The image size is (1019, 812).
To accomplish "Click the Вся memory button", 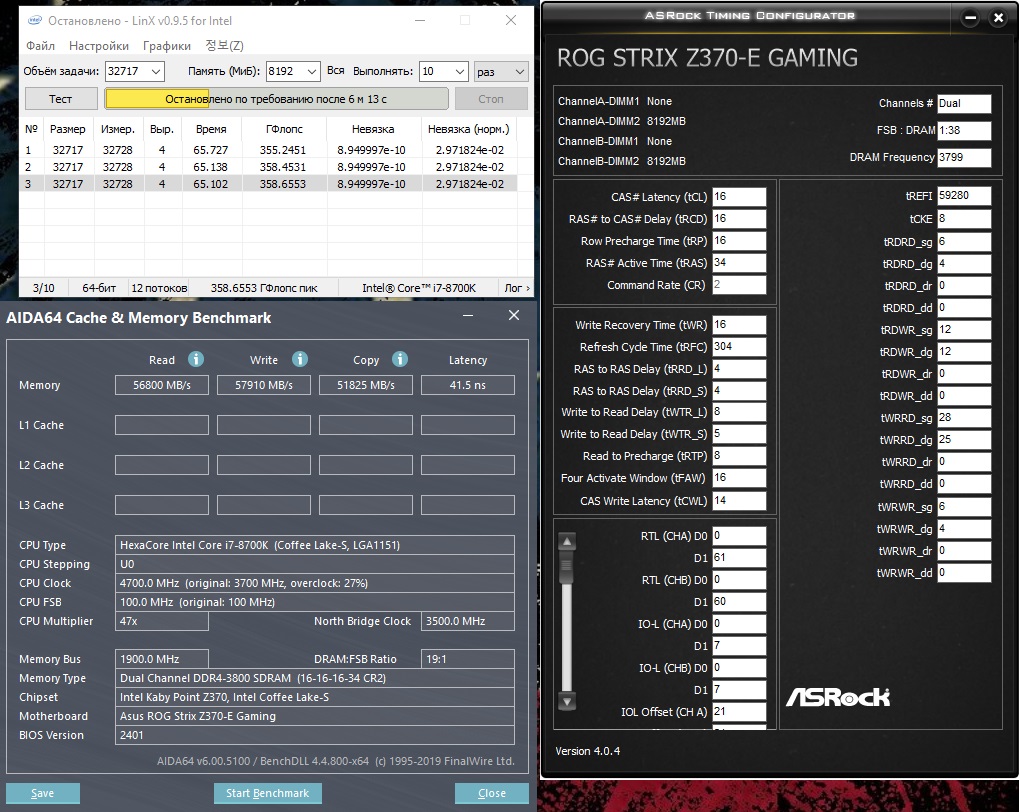I will (335, 70).
